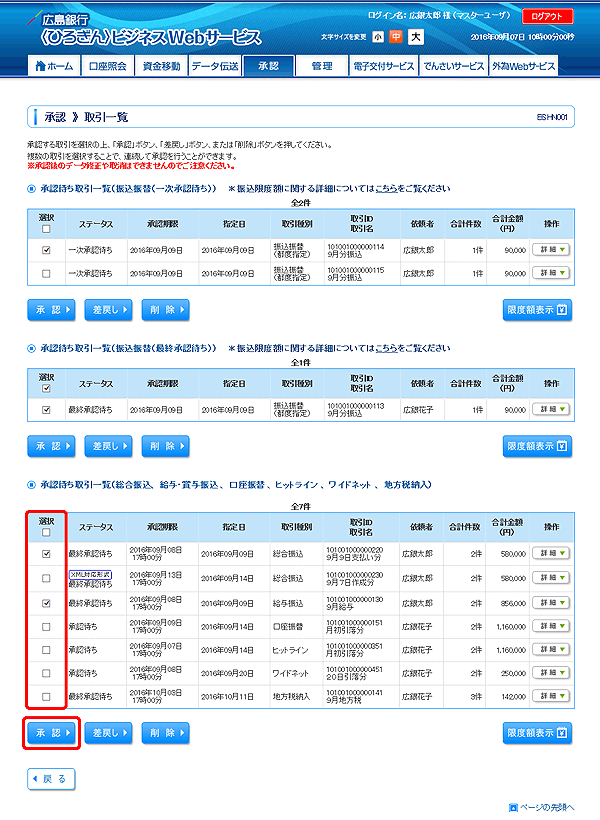Uncheck transaction 101001000000113 checkbox
This screenshot has width=600, height=820.
pyautogui.click(x=46, y=410)
